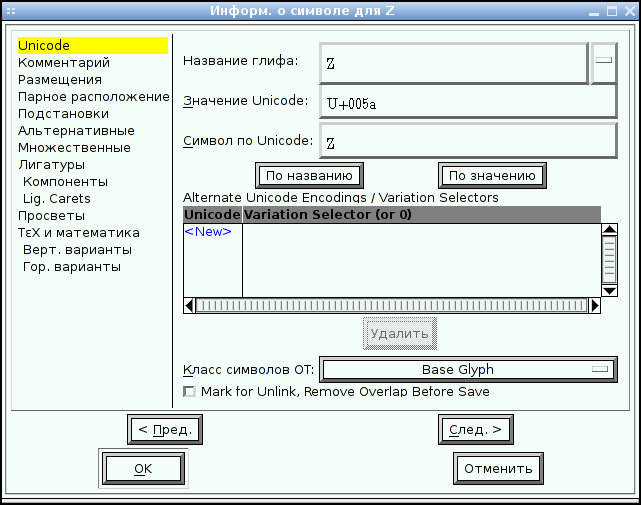The height and width of the screenshot is (505, 641).
Task: Open the window menu icon in title bar
Action: click(x=11, y=11)
